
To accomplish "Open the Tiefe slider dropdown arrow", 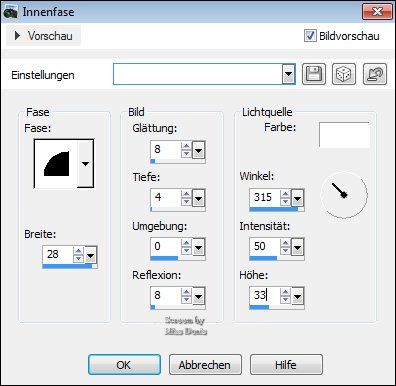I will click(198, 199).
